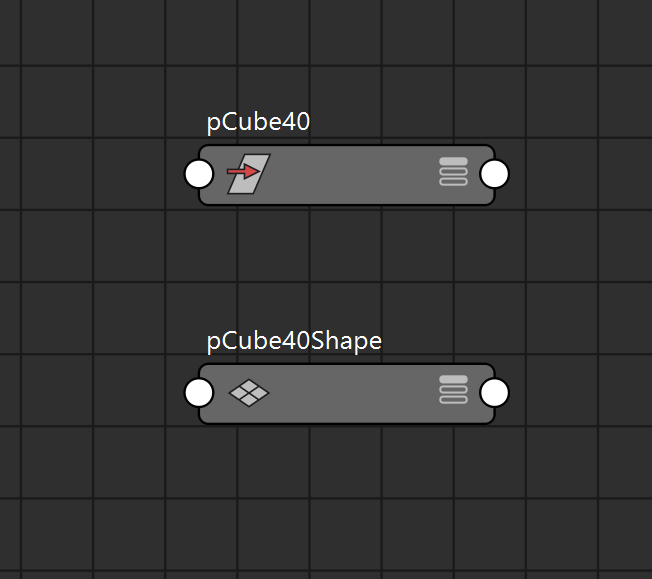
Task: Select the pCube40 node title label
Action: tap(258, 122)
